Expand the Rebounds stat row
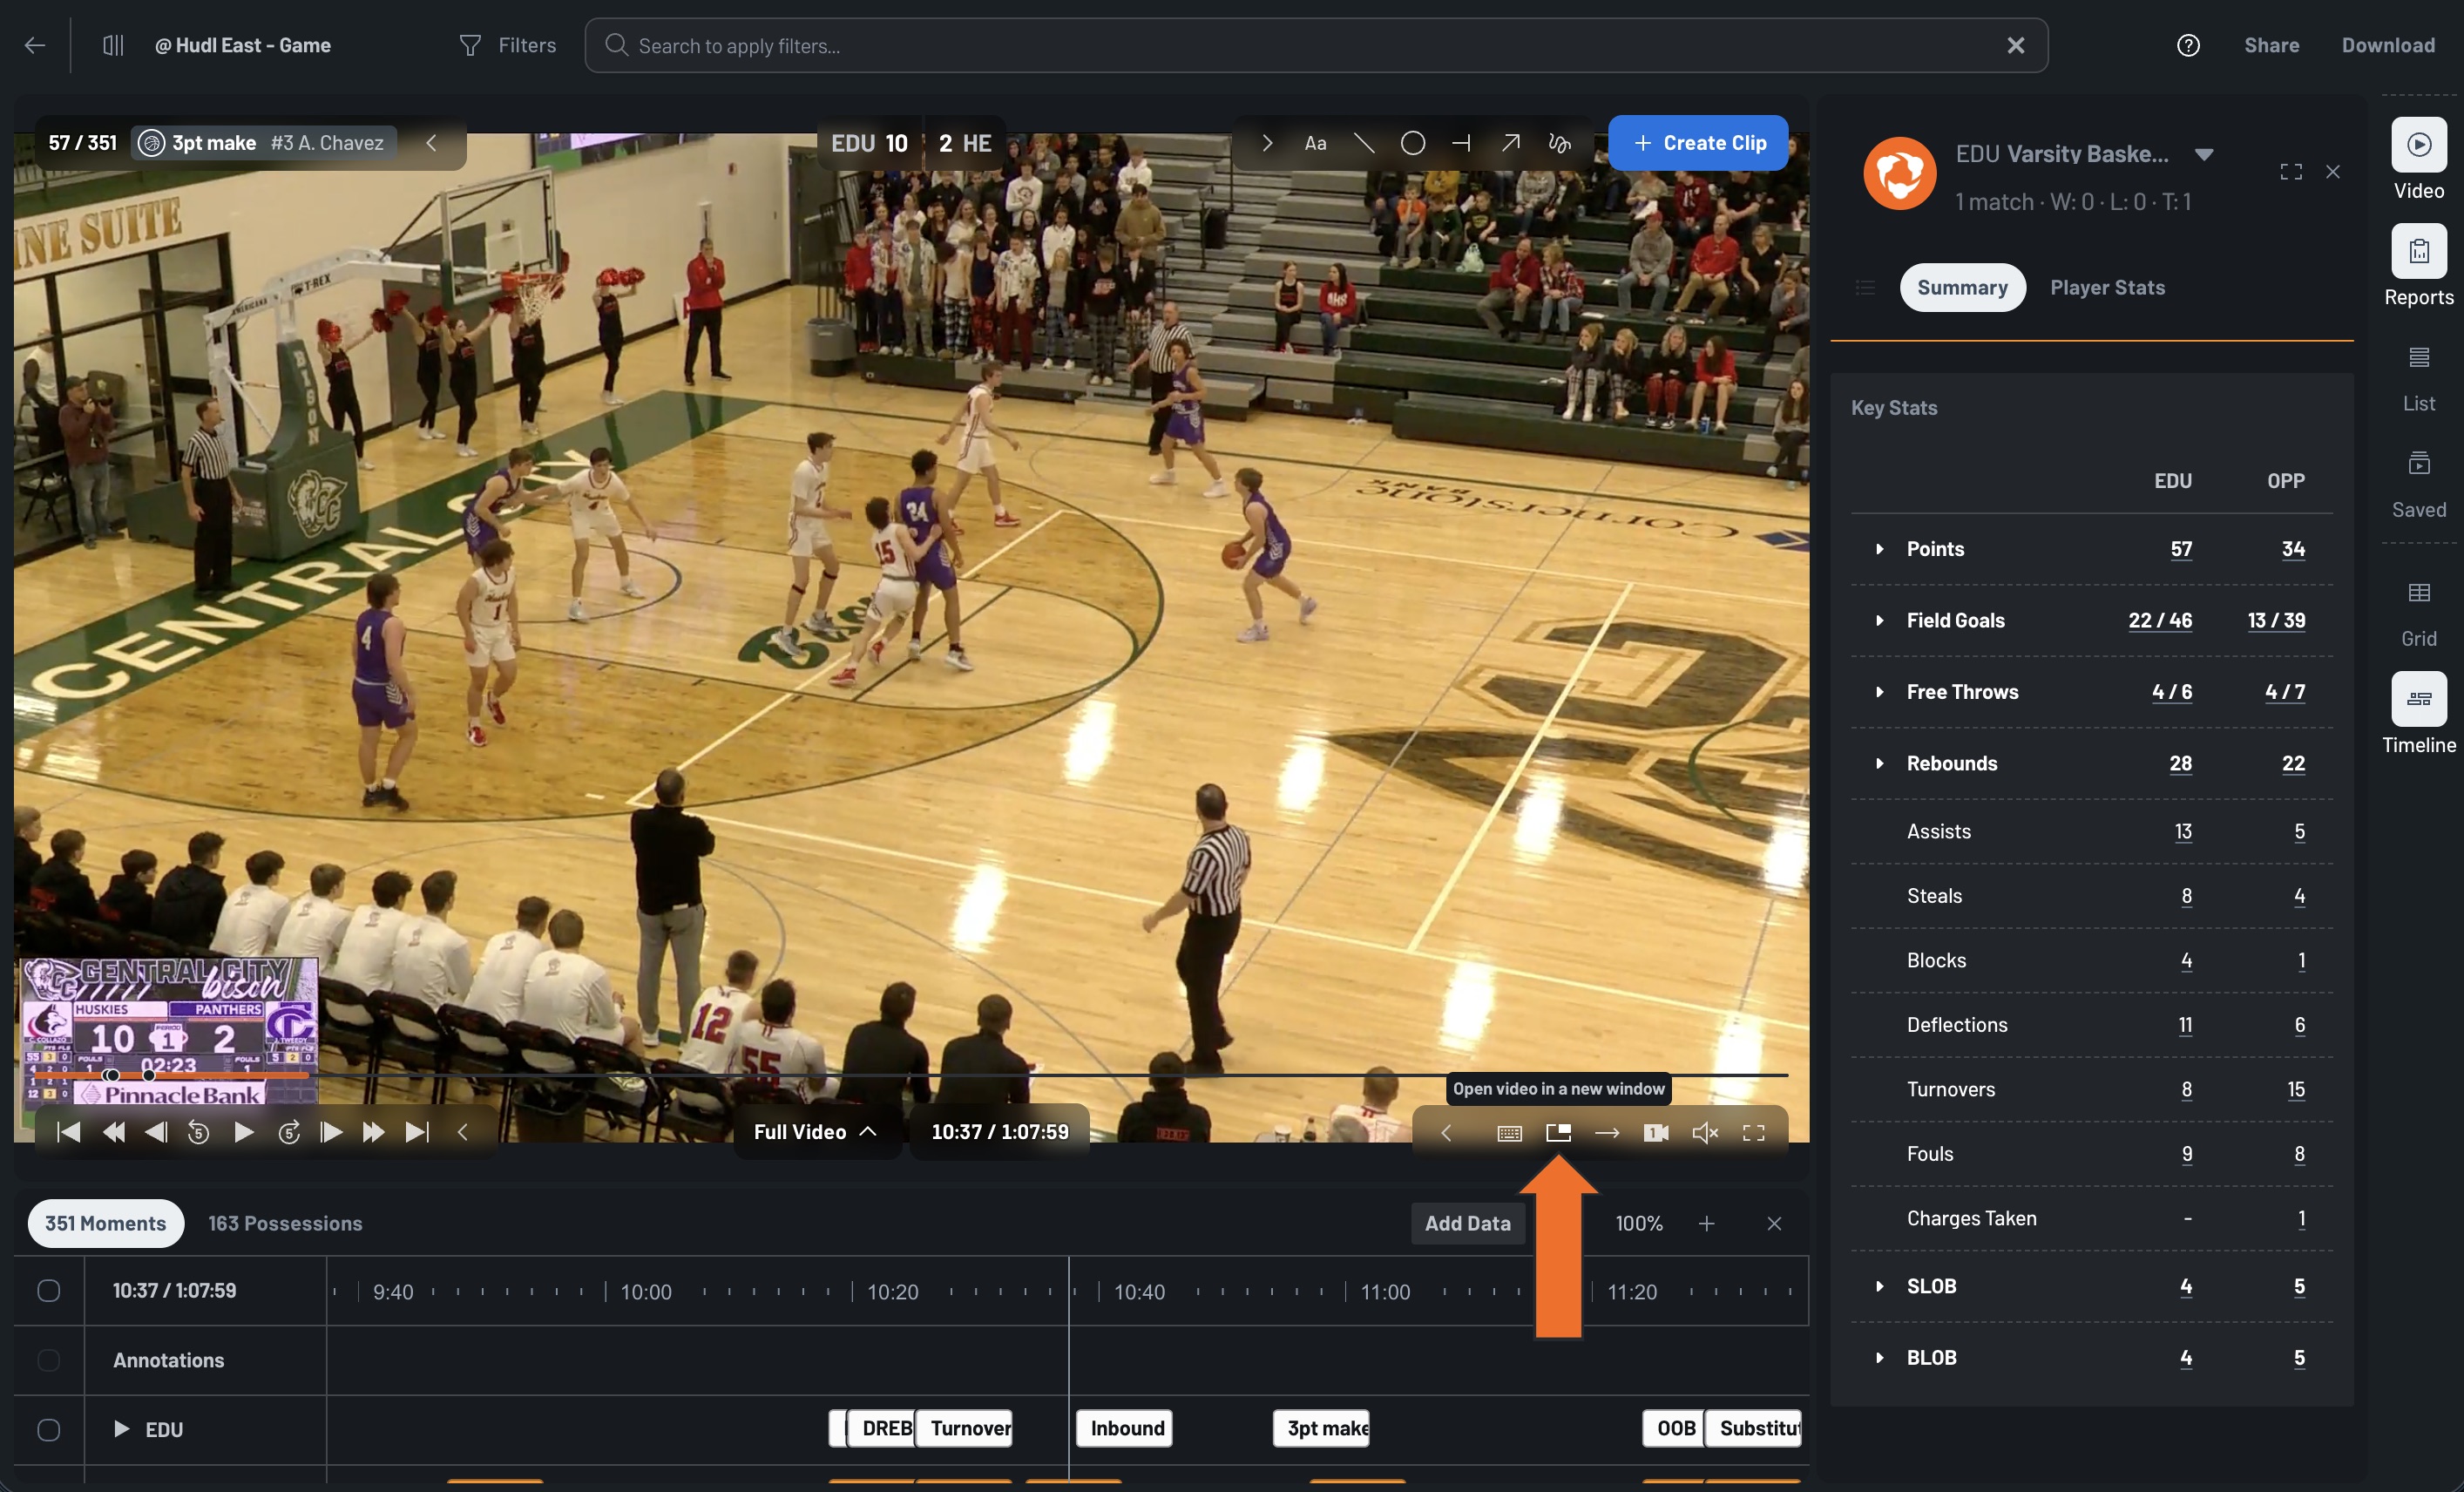Screen dimensions: 2464x1492 (1879, 763)
